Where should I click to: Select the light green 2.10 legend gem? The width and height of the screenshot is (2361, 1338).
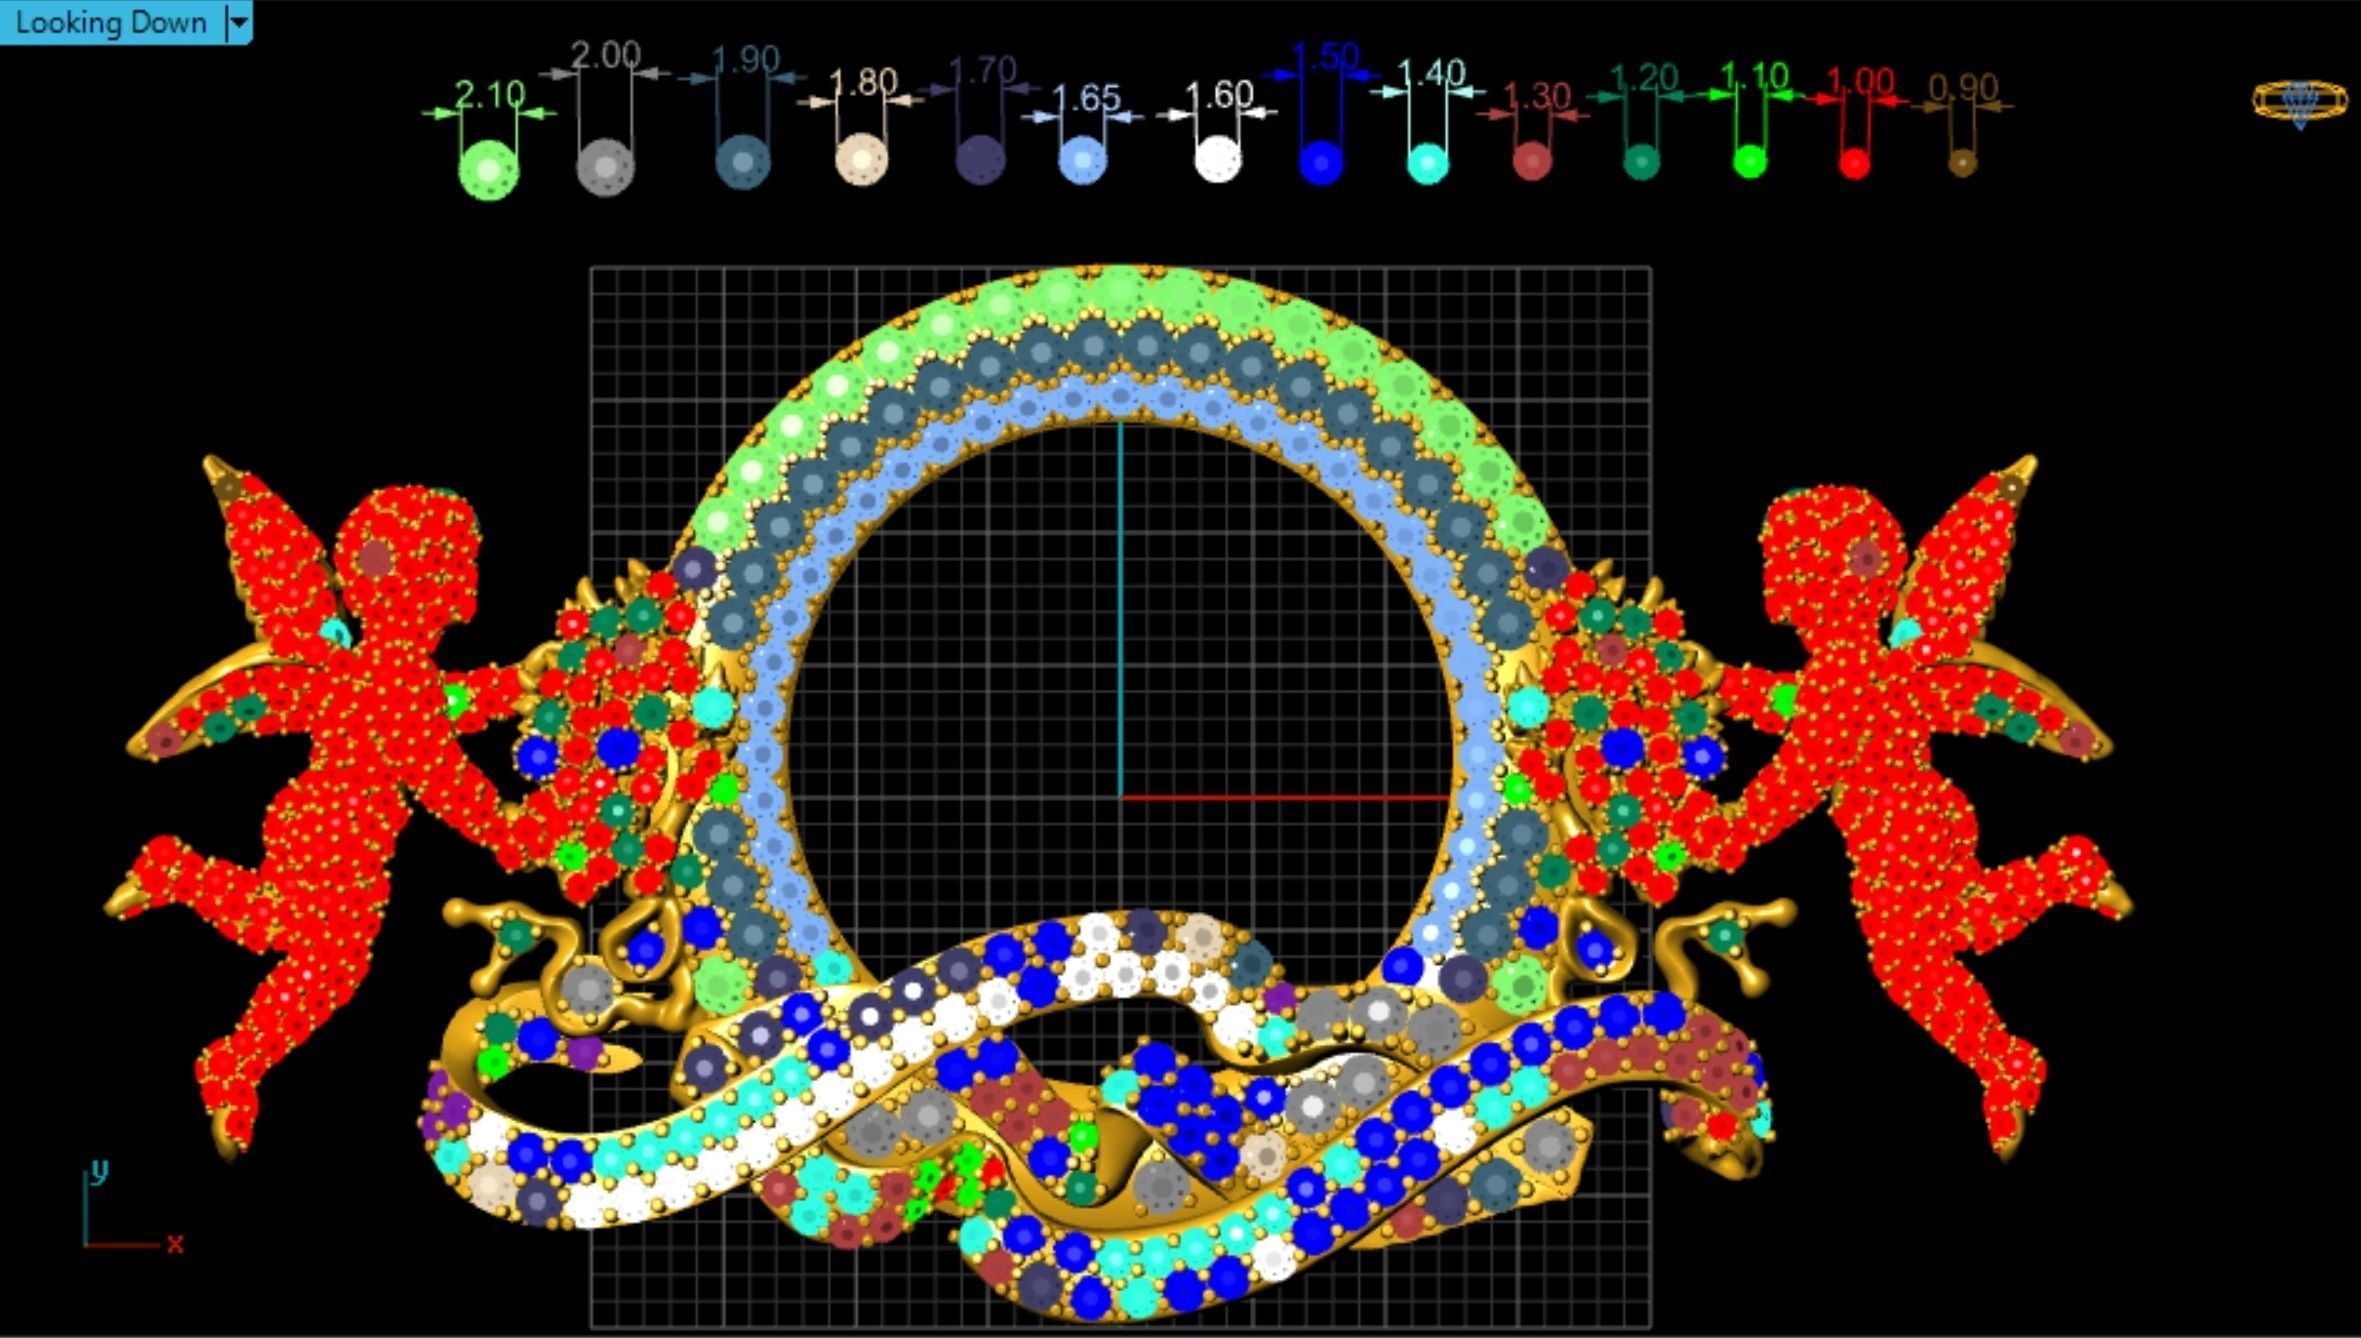pos(488,169)
